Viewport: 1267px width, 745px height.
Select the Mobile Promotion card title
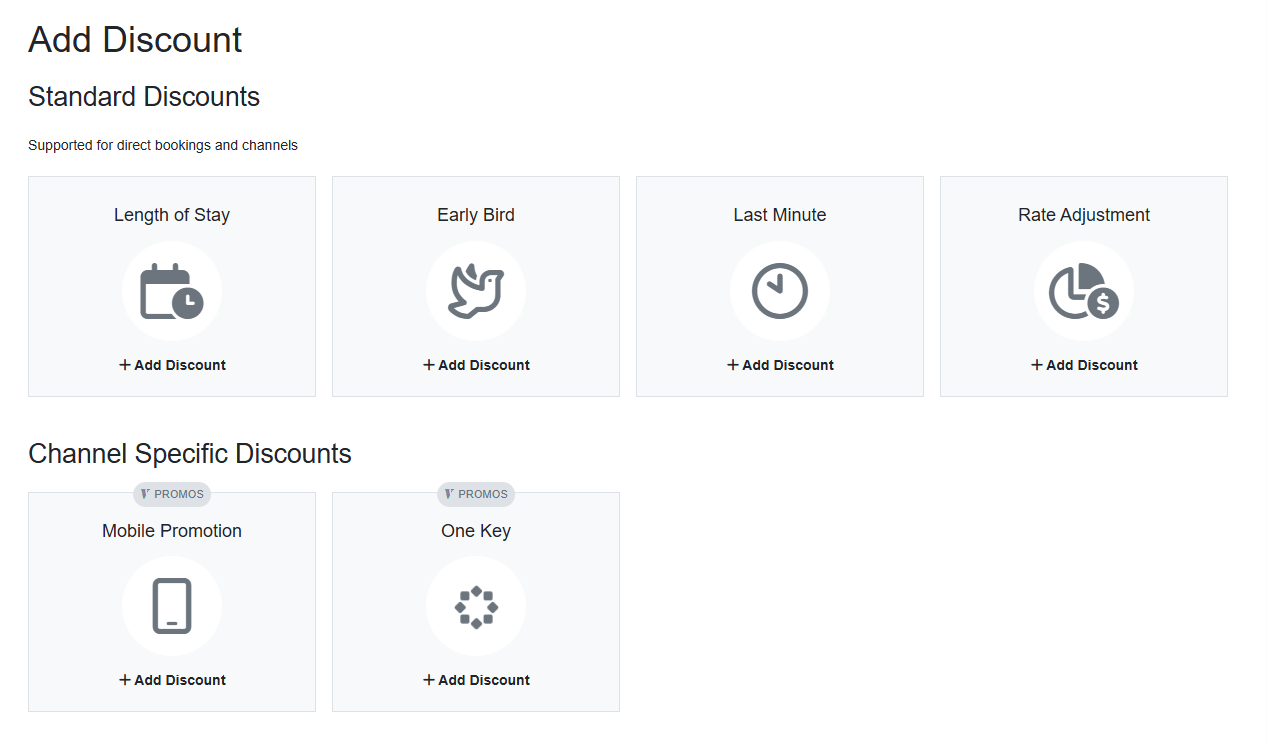pyautogui.click(x=172, y=531)
